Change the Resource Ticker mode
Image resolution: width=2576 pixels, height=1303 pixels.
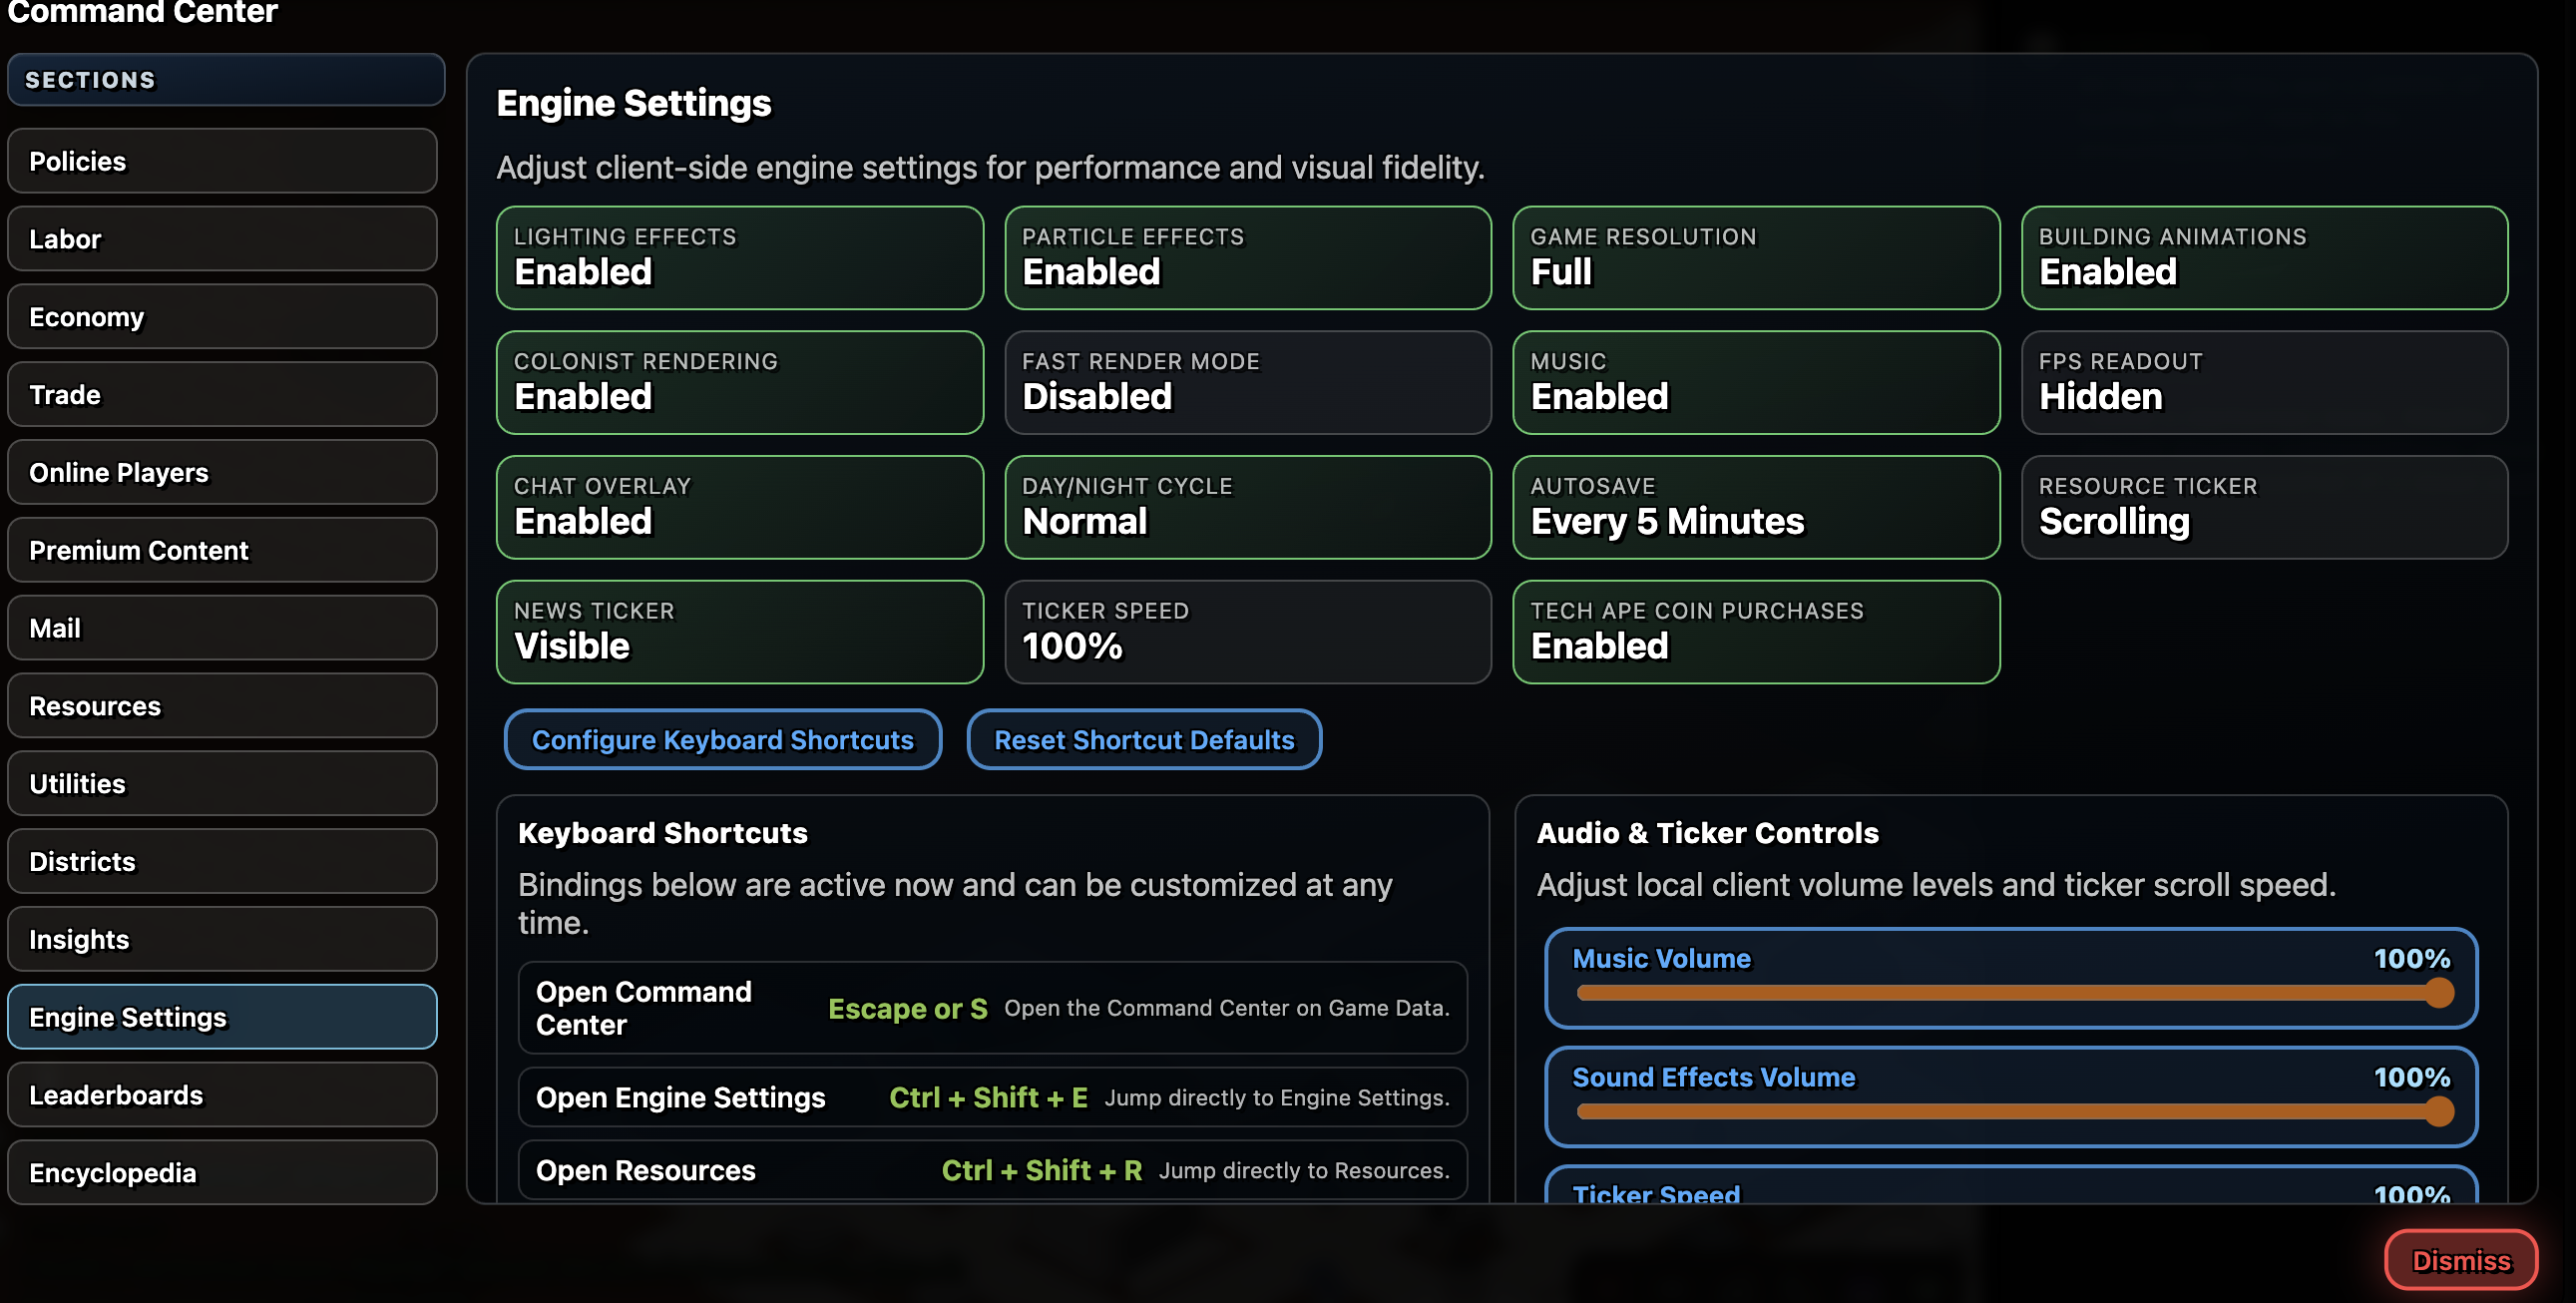pyautogui.click(x=2264, y=508)
